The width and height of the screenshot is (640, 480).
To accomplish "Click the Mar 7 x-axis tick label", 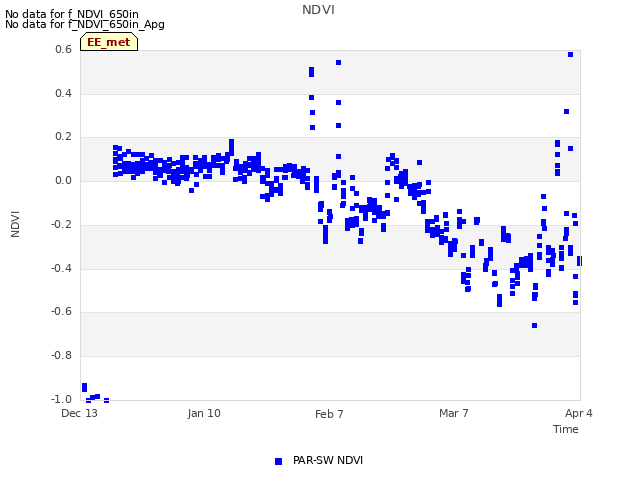I will (x=454, y=413).
